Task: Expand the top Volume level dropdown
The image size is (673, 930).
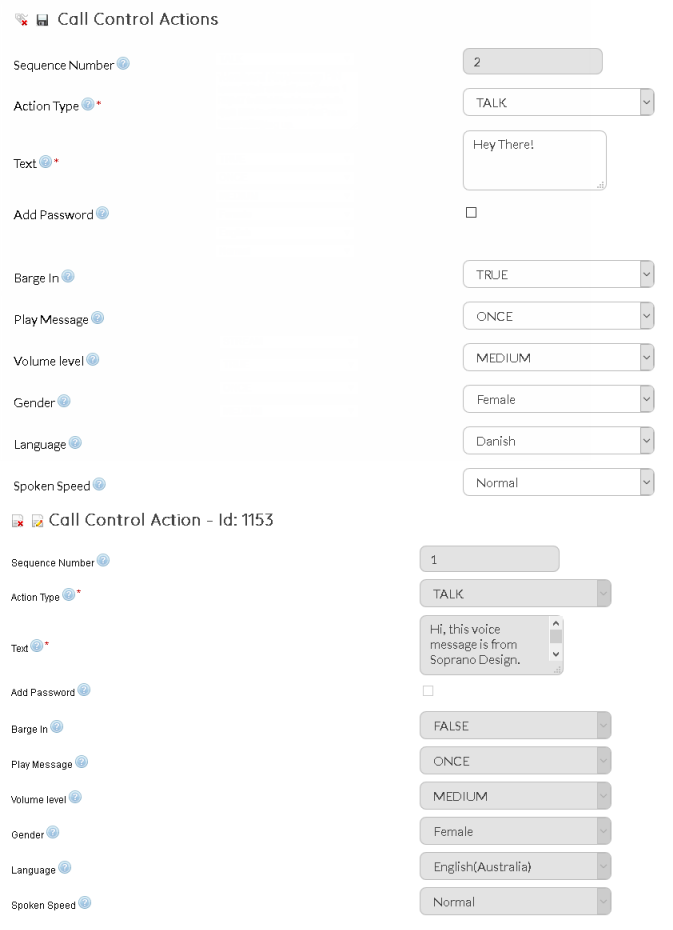Action: tap(558, 358)
